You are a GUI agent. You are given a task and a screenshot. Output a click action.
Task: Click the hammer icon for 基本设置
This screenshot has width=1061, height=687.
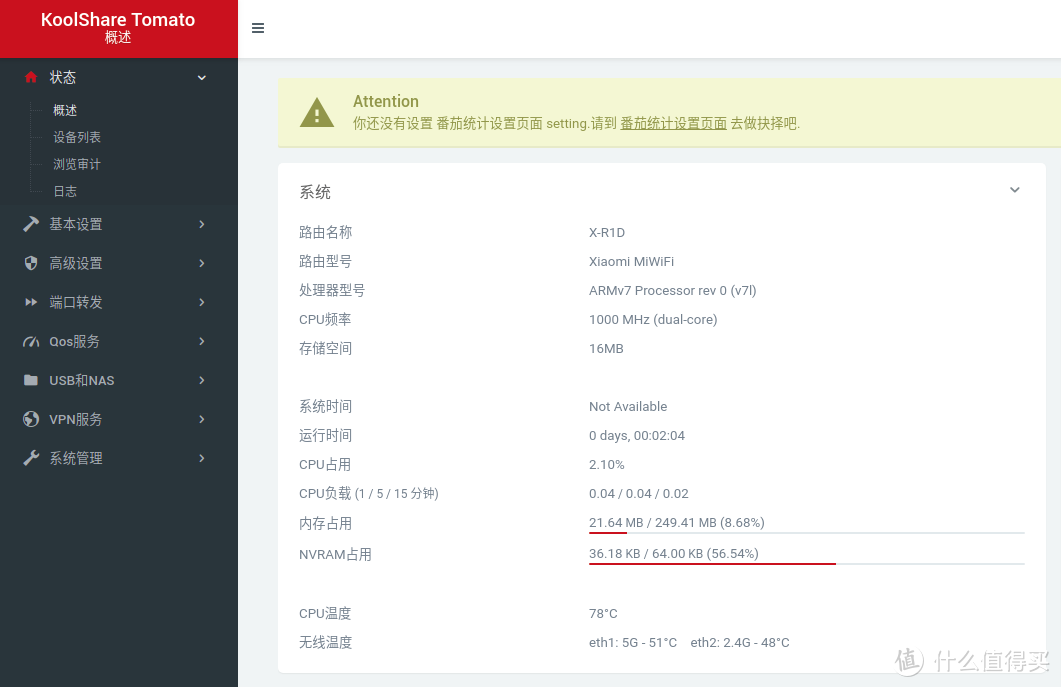tap(31, 224)
